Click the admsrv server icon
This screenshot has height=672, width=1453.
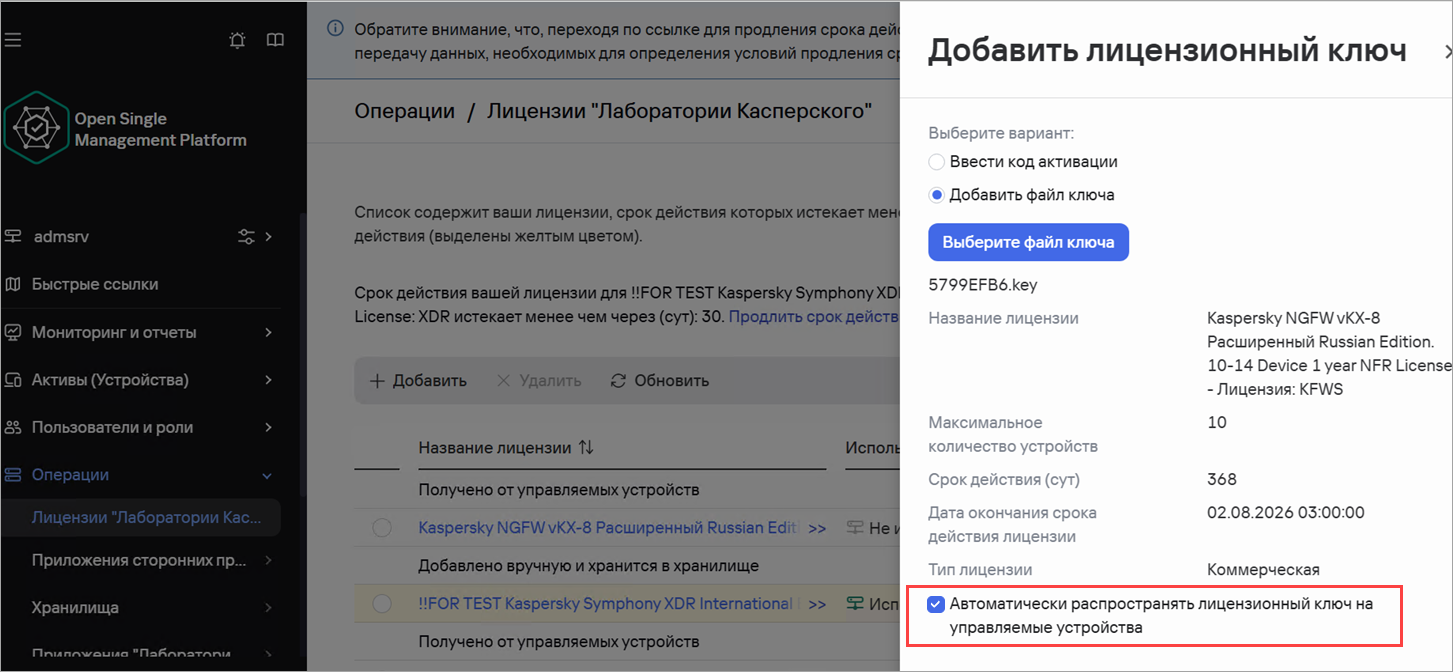(x=13, y=237)
